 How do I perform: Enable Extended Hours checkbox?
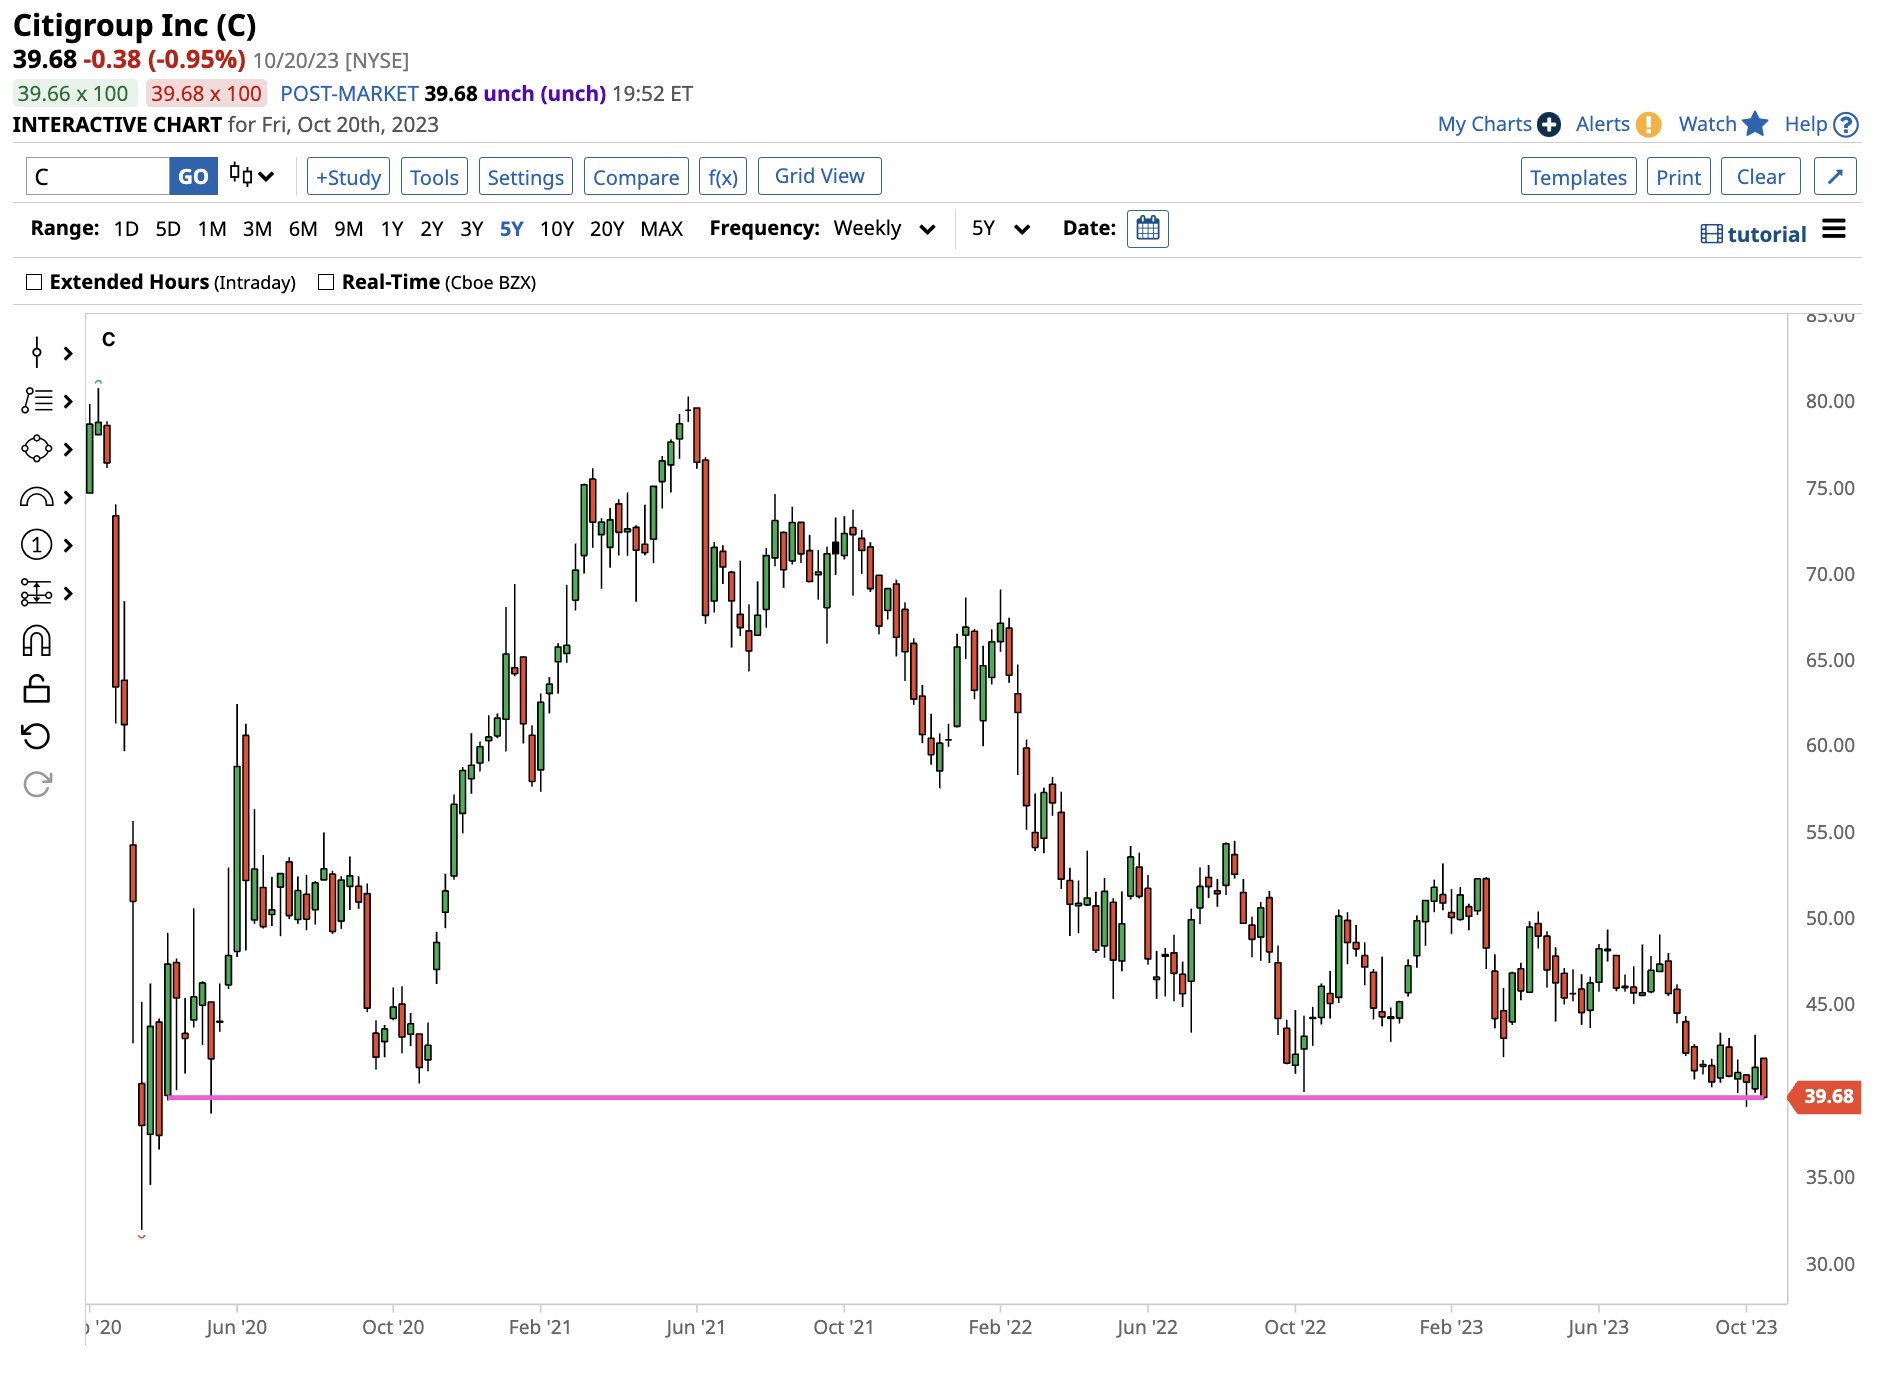34,282
